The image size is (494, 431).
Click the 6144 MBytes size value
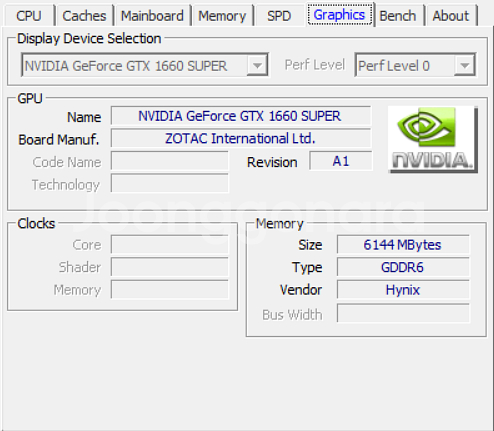pos(403,245)
